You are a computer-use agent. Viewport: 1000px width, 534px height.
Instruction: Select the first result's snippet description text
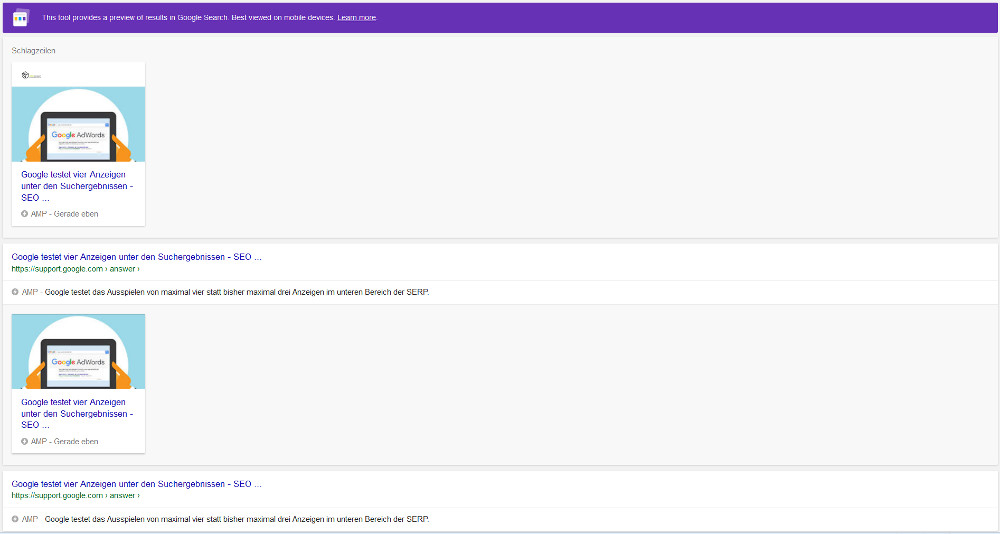237,292
